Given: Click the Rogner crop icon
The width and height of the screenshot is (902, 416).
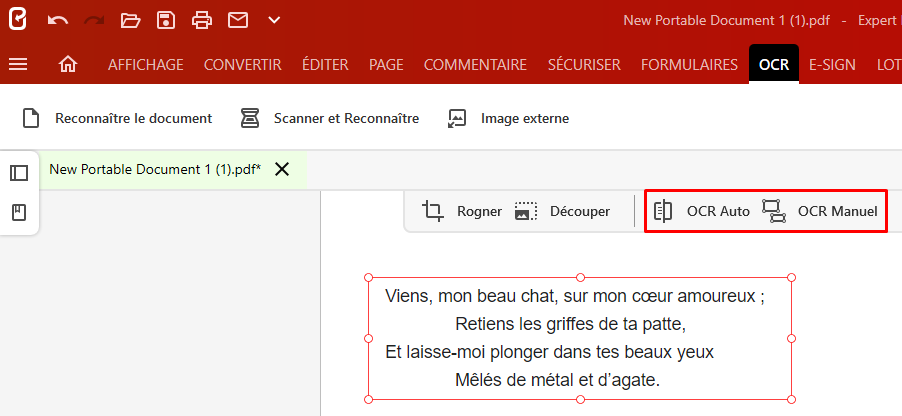Looking at the screenshot, I should click(x=433, y=211).
